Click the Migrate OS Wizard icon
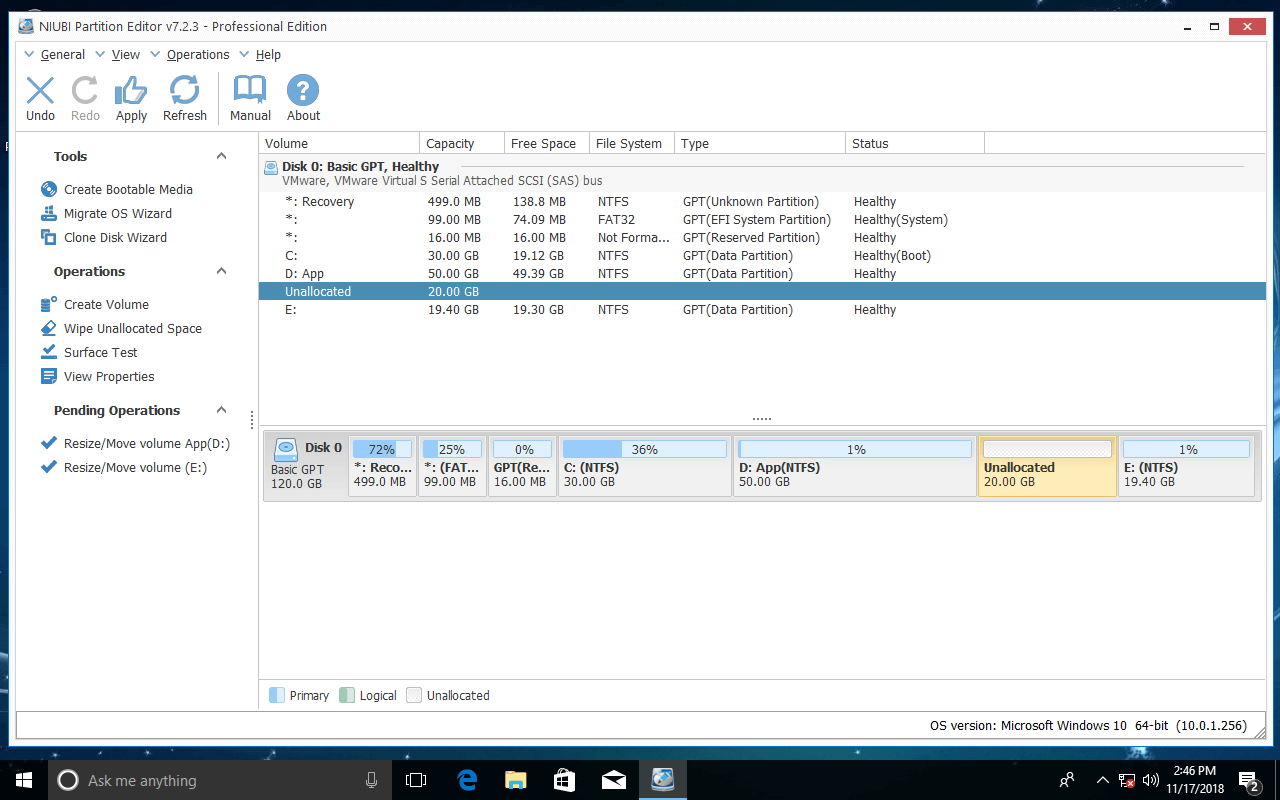 48,213
